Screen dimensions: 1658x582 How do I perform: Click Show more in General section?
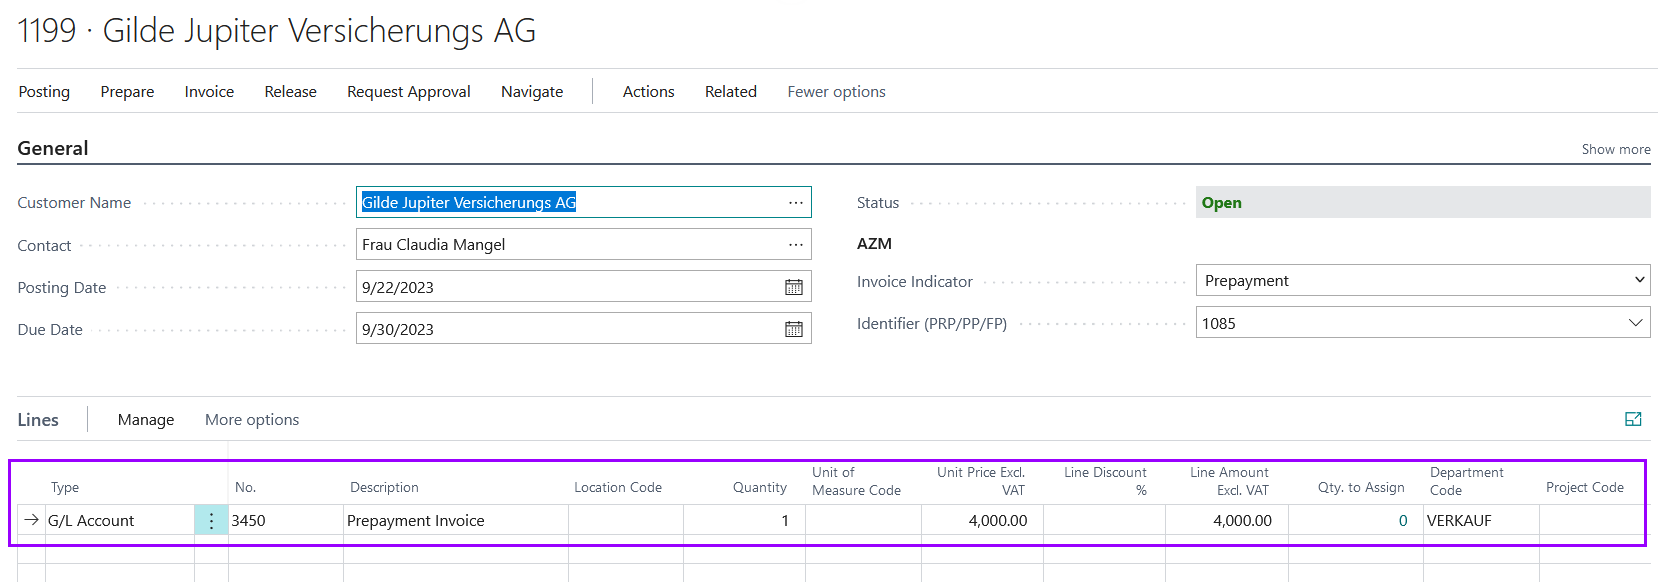pyautogui.click(x=1615, y=149)
